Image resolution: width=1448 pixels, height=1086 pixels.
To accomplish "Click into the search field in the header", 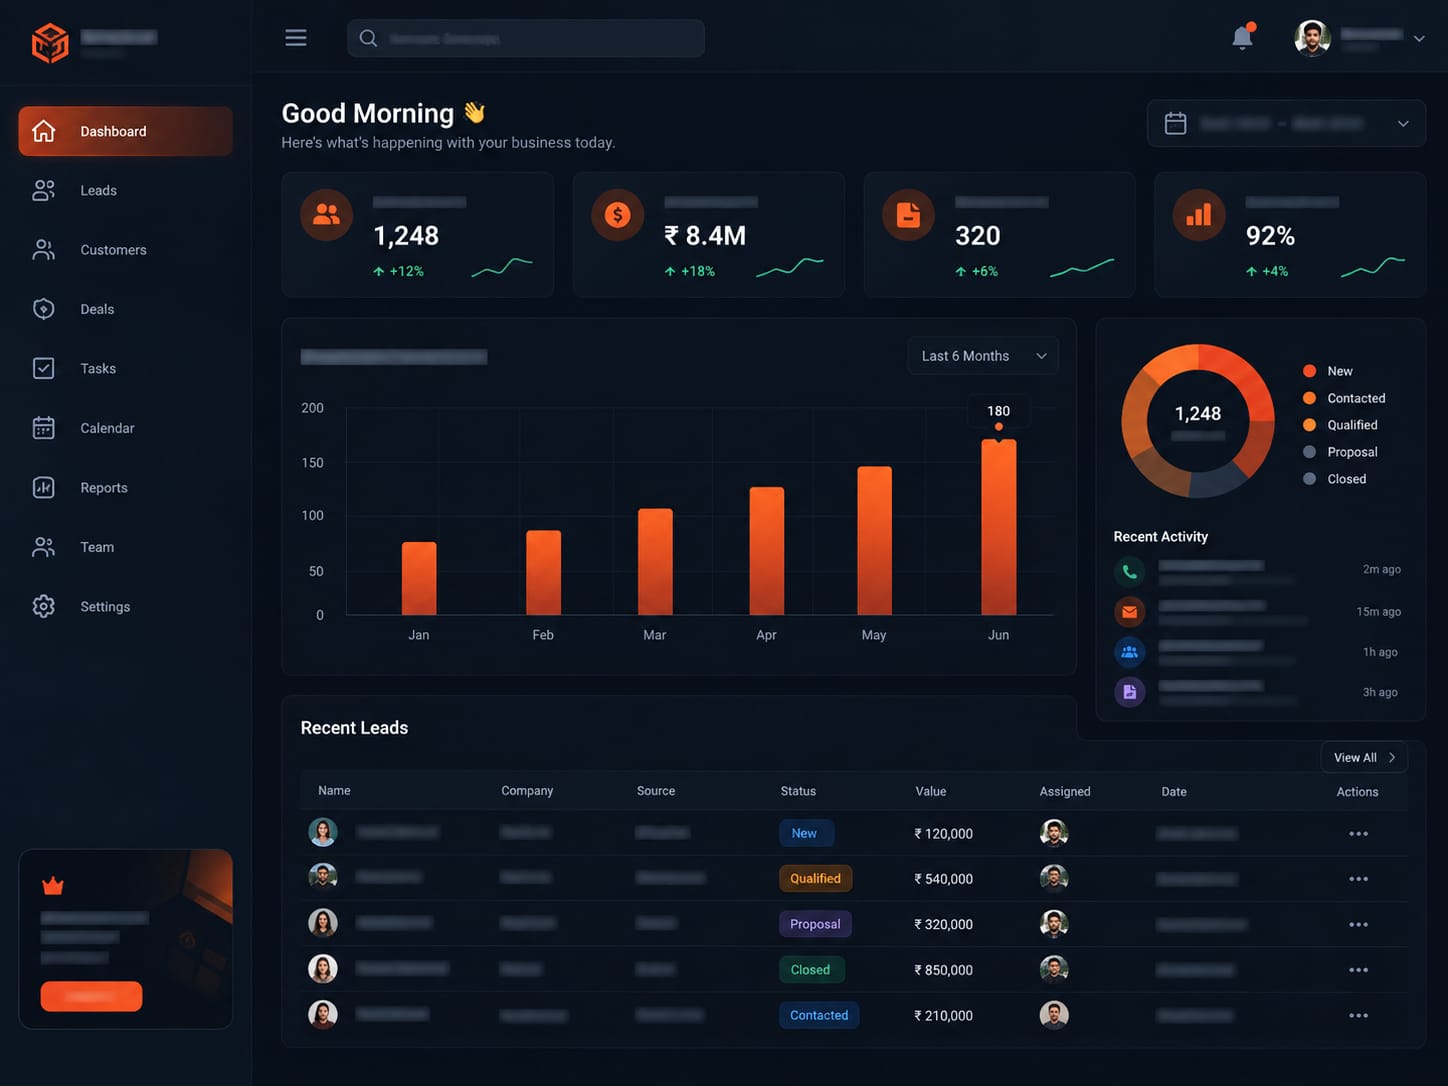I will pyautogui.click(x=526, y=38).
